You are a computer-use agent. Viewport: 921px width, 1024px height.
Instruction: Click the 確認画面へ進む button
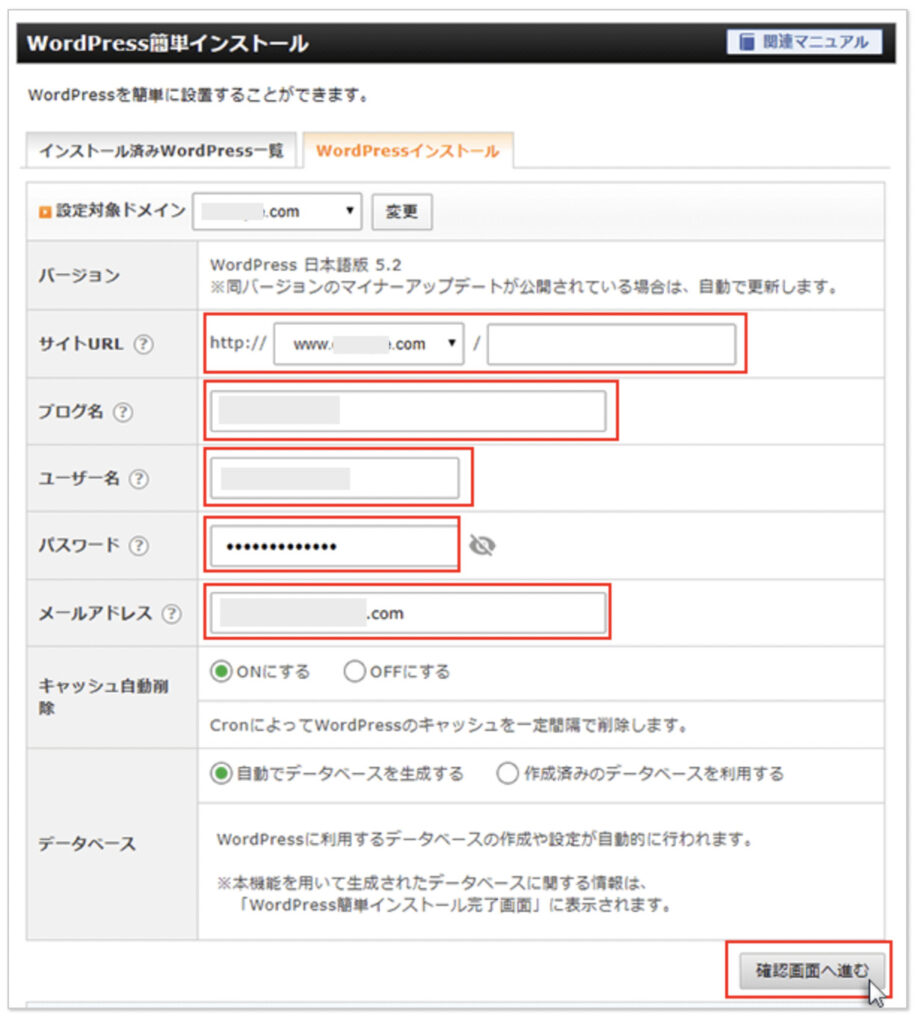[812, 970]
